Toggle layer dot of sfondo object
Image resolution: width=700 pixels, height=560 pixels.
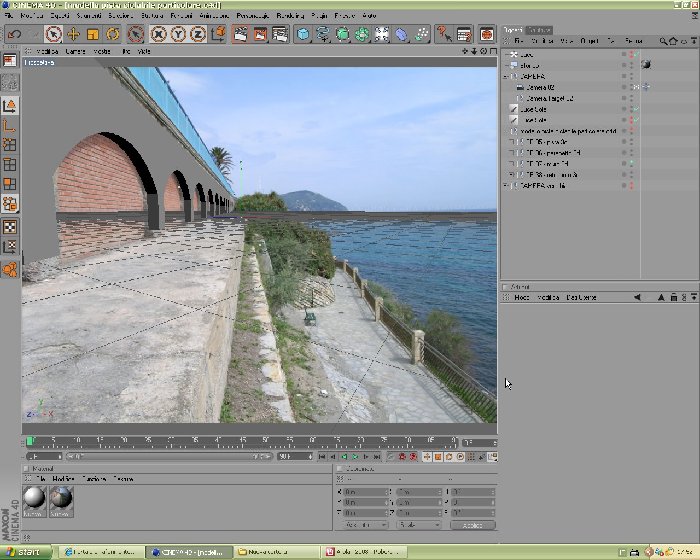(x=624, y=66)
